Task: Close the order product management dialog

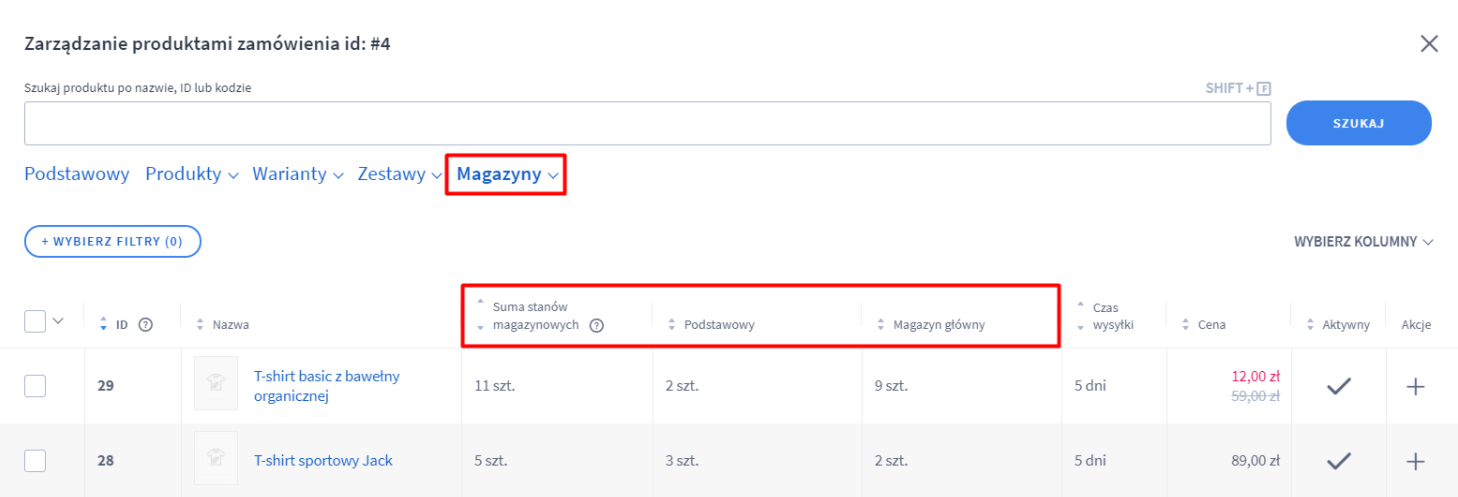Action: click(1429, 43)
